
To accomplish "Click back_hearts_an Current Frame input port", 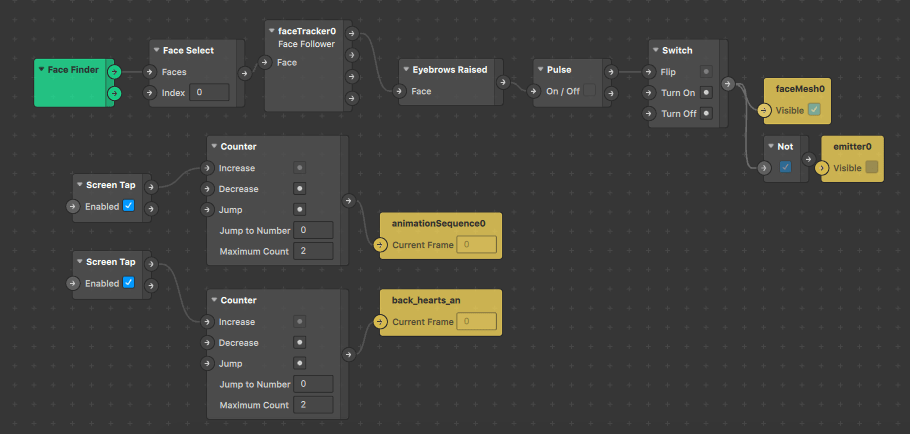I will coord(380,321).
